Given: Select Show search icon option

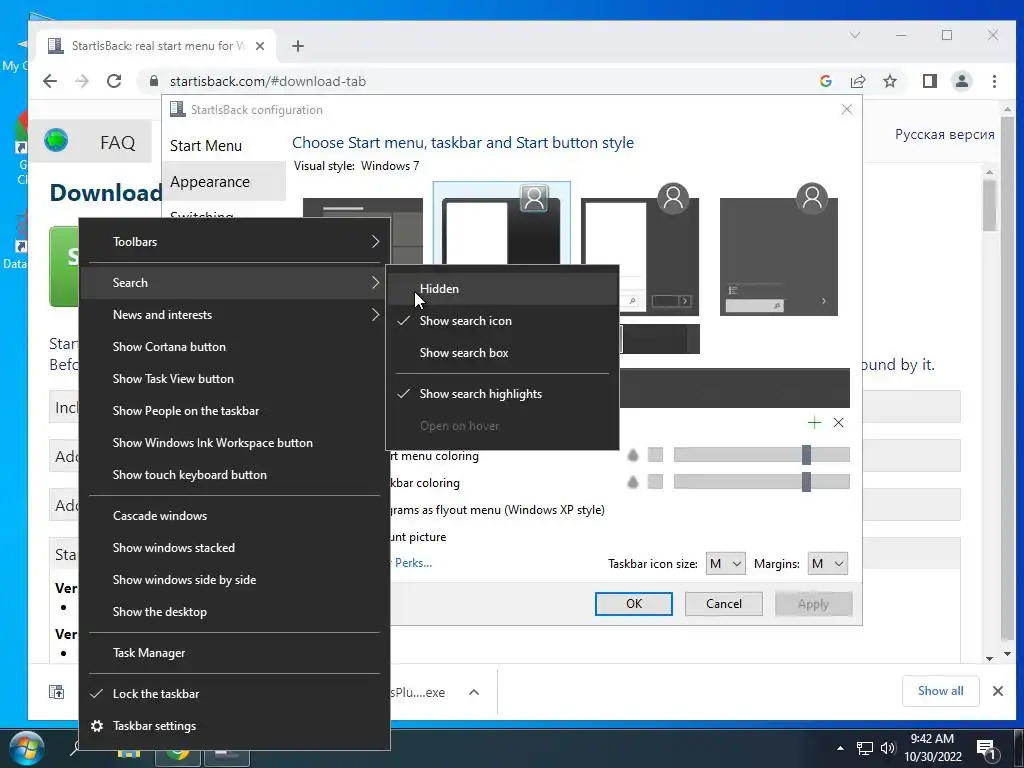Looking at the screenshot, I should [x=502, y=321].
